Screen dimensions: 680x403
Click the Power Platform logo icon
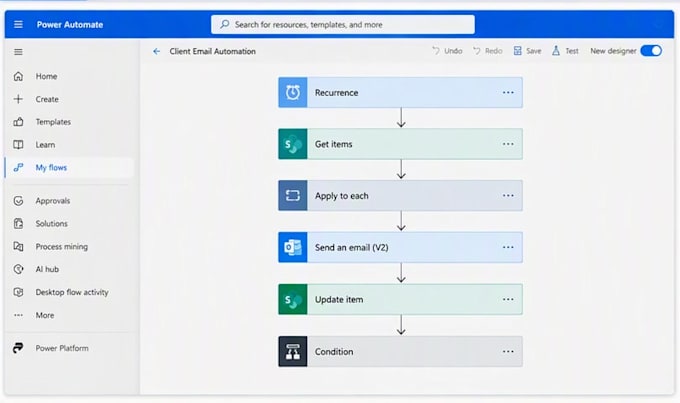18,348
